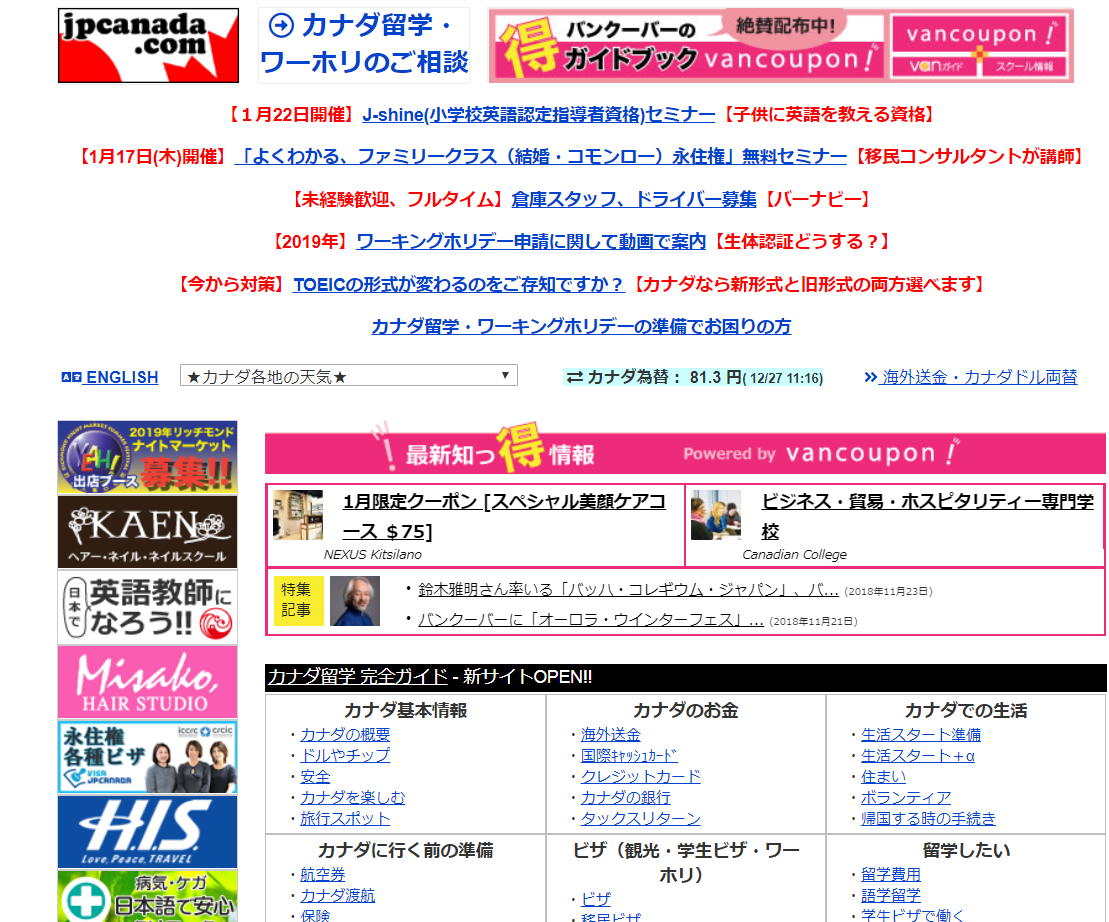Open カナダ留学 完全ガイド link
1109x922 pixels.
pyautogui.click(x=357, y=677)
